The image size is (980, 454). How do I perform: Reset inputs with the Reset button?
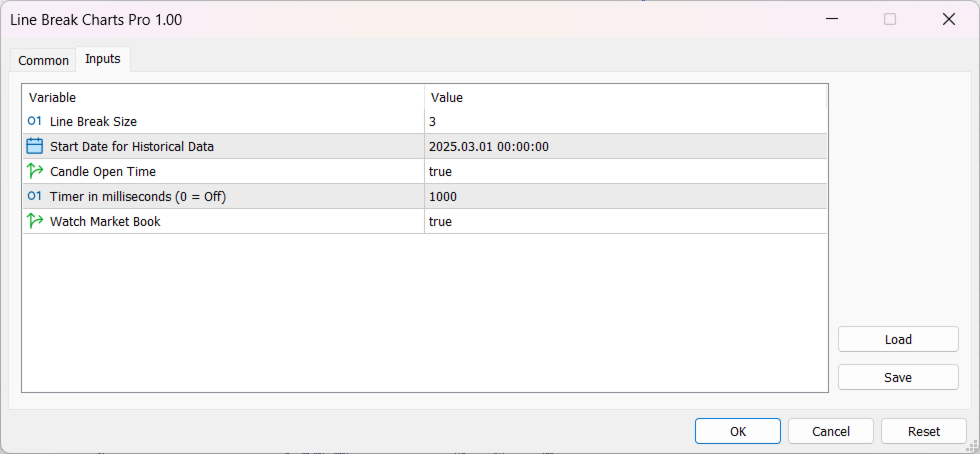tap(924, 431)
